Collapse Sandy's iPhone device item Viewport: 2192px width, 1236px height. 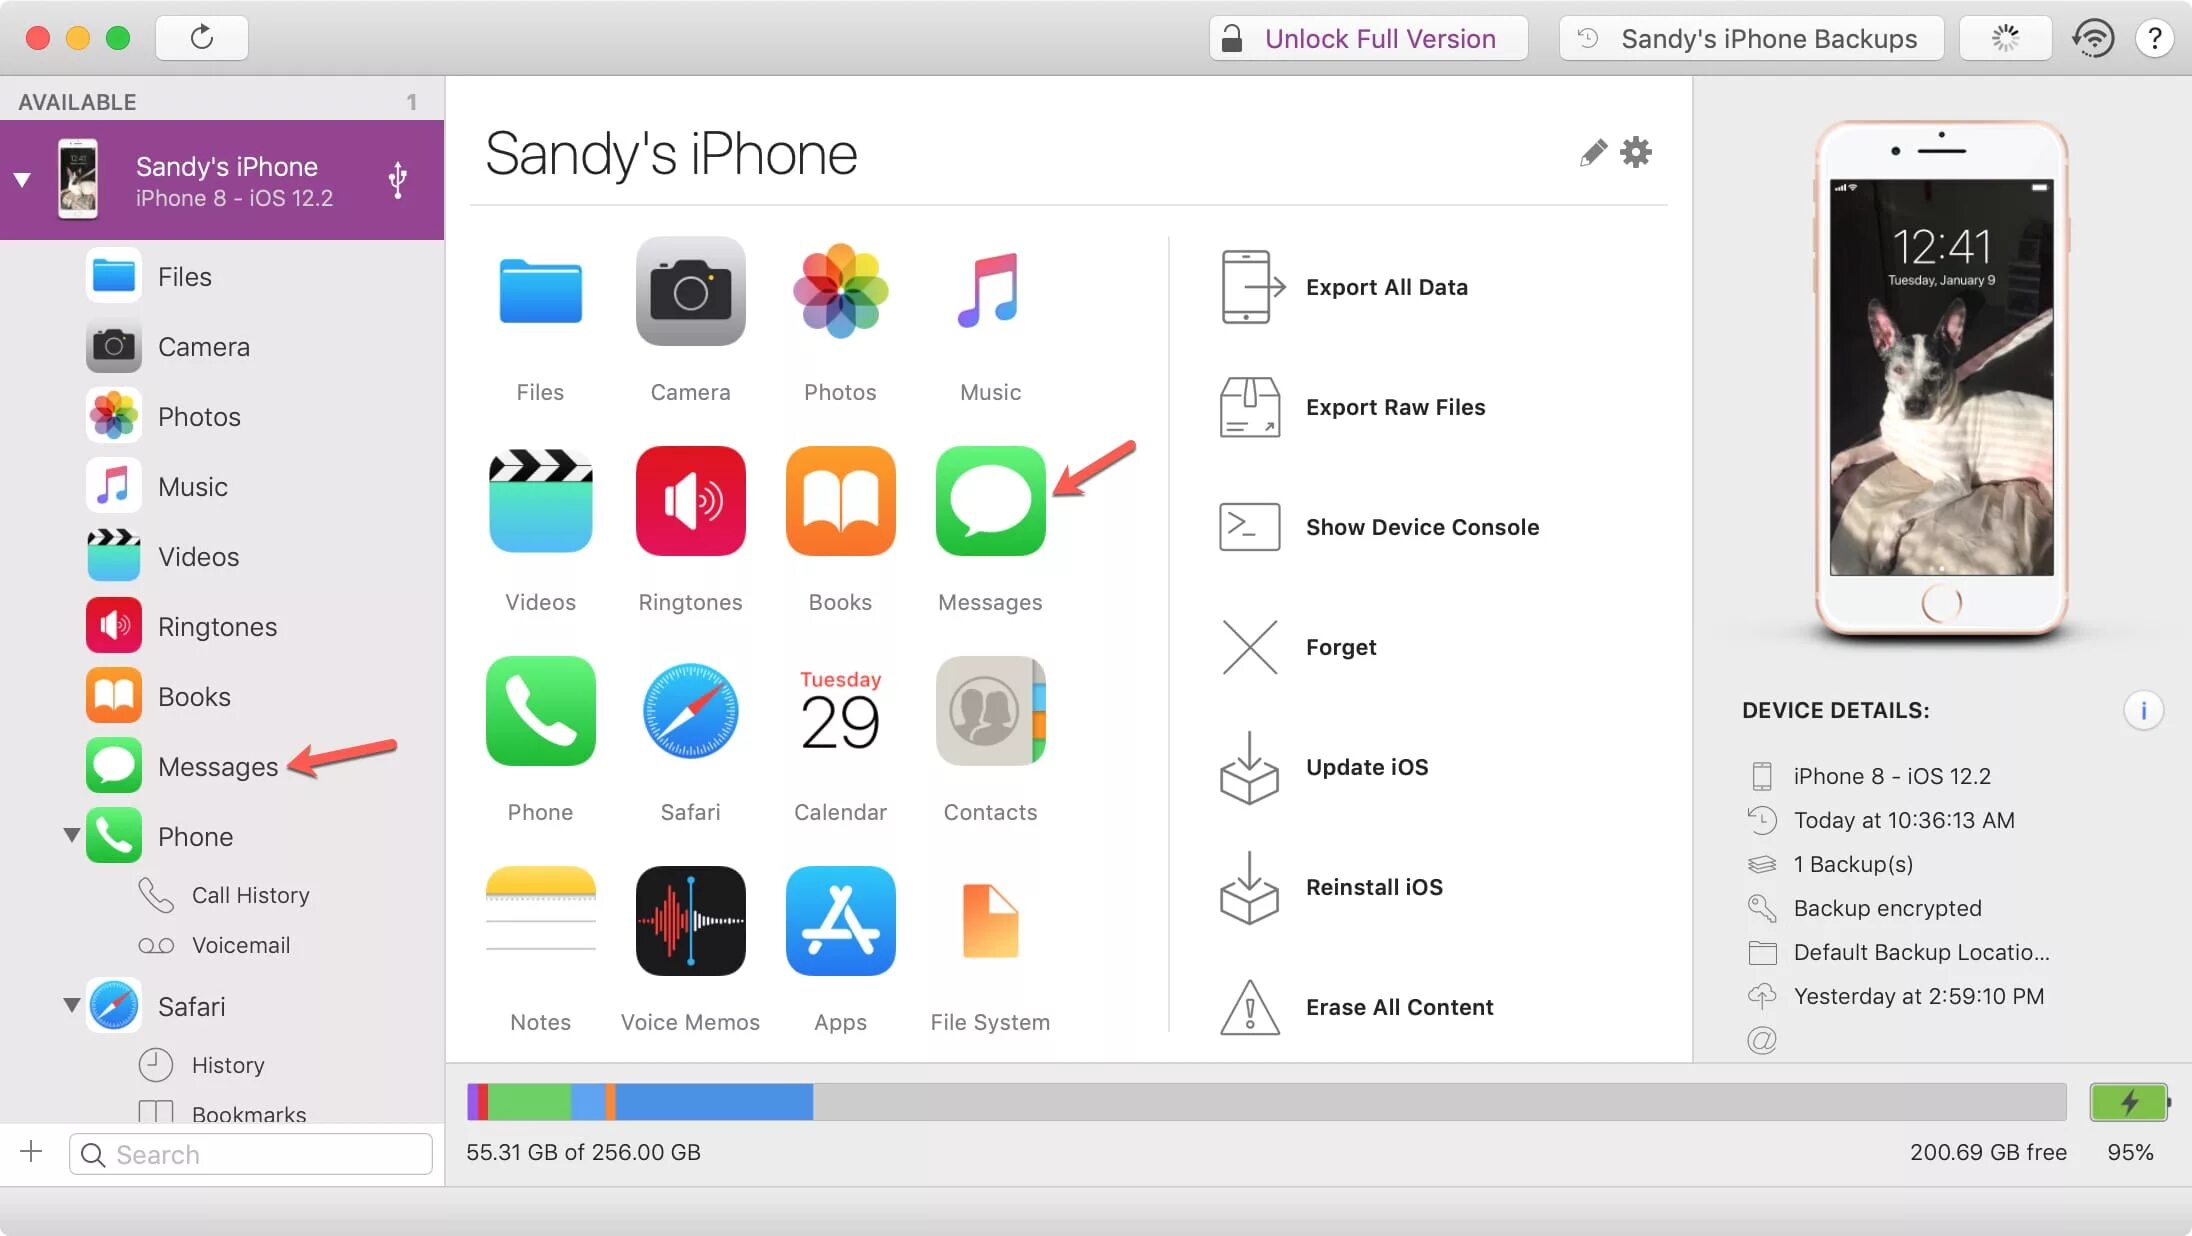[20, 181]
